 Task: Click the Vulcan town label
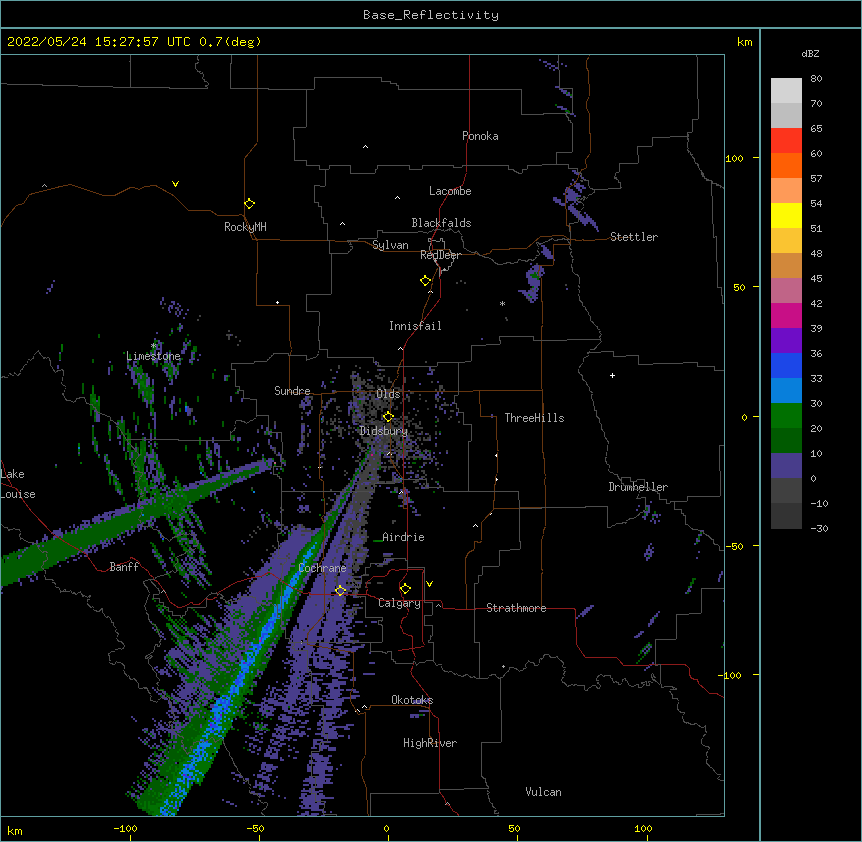[544, 792]
